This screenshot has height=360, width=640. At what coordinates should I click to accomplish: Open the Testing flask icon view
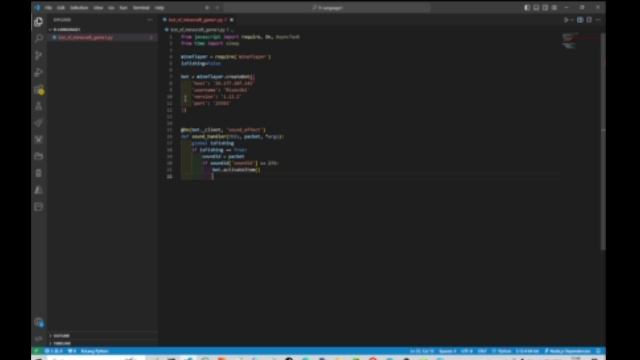pyautogui.click(x=38, y=106)
